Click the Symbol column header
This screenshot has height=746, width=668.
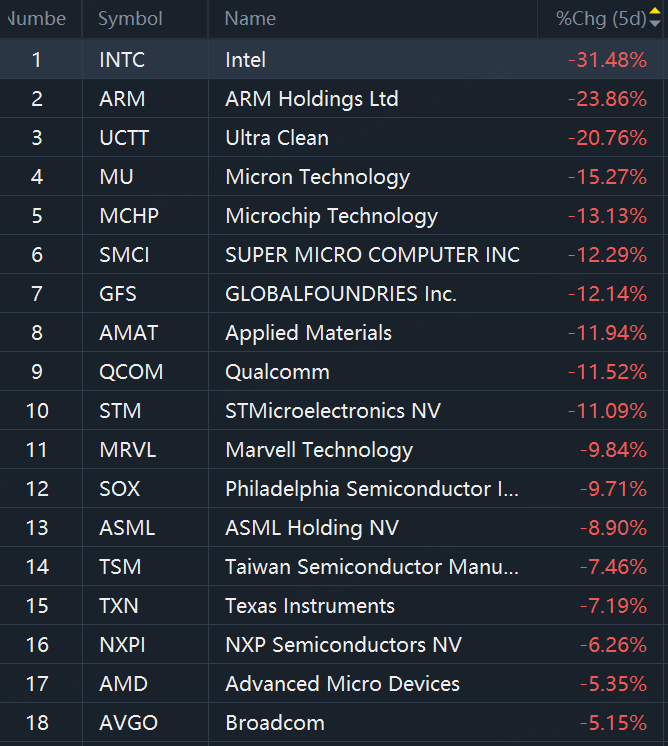pos(130,19)
